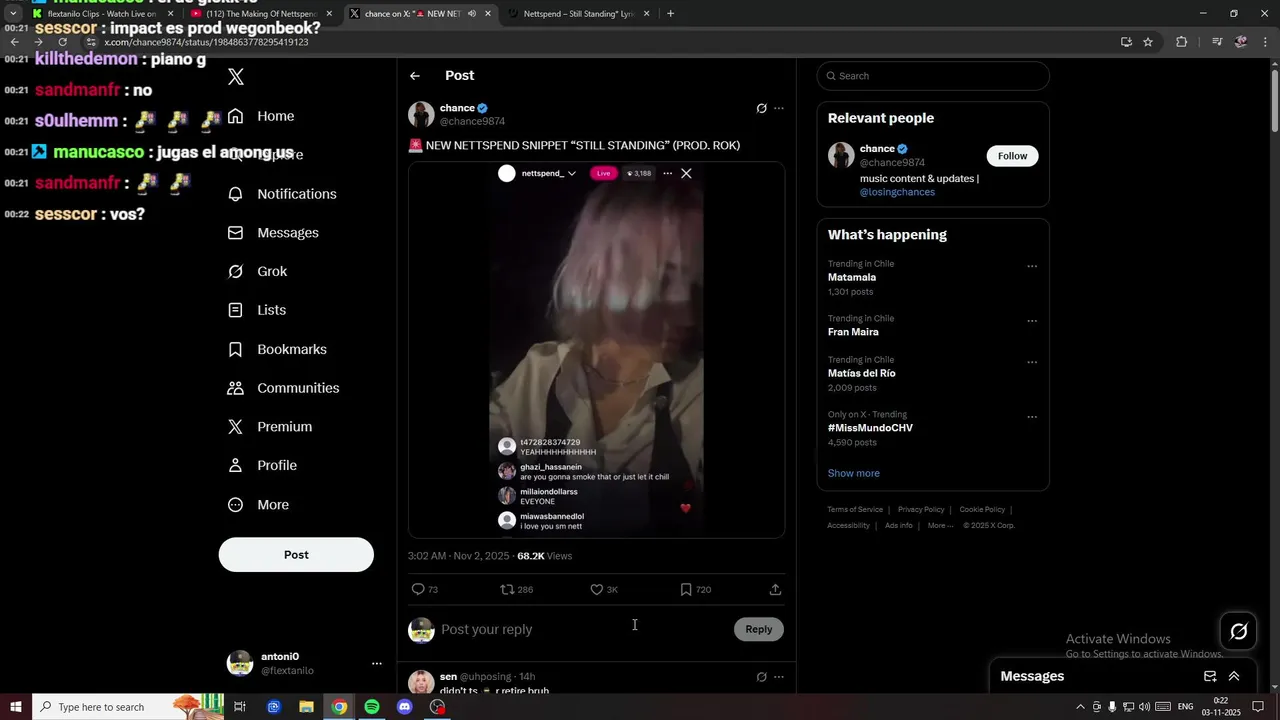Click Grok explain icon on chance's post
The height and width of the screenshot is (720, 1280).
[x=761, y=108]
